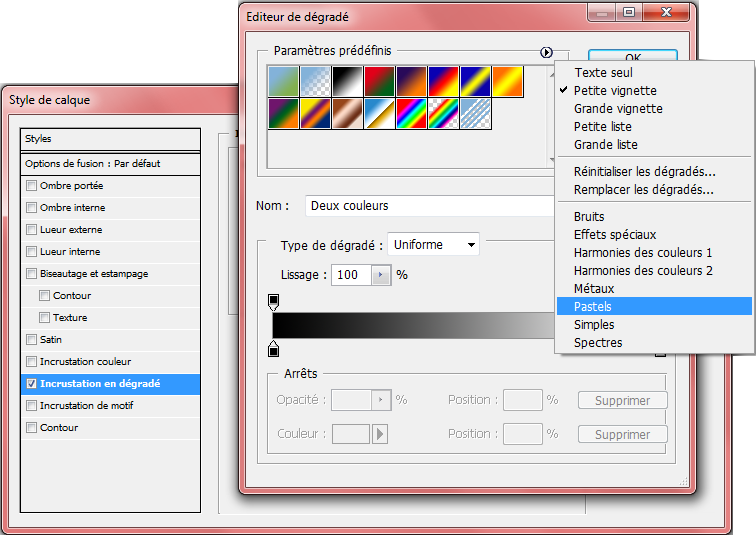Select the black to white gradient preset
The height and width of the screenshot is (535, 756).
(x=347, y=80)
